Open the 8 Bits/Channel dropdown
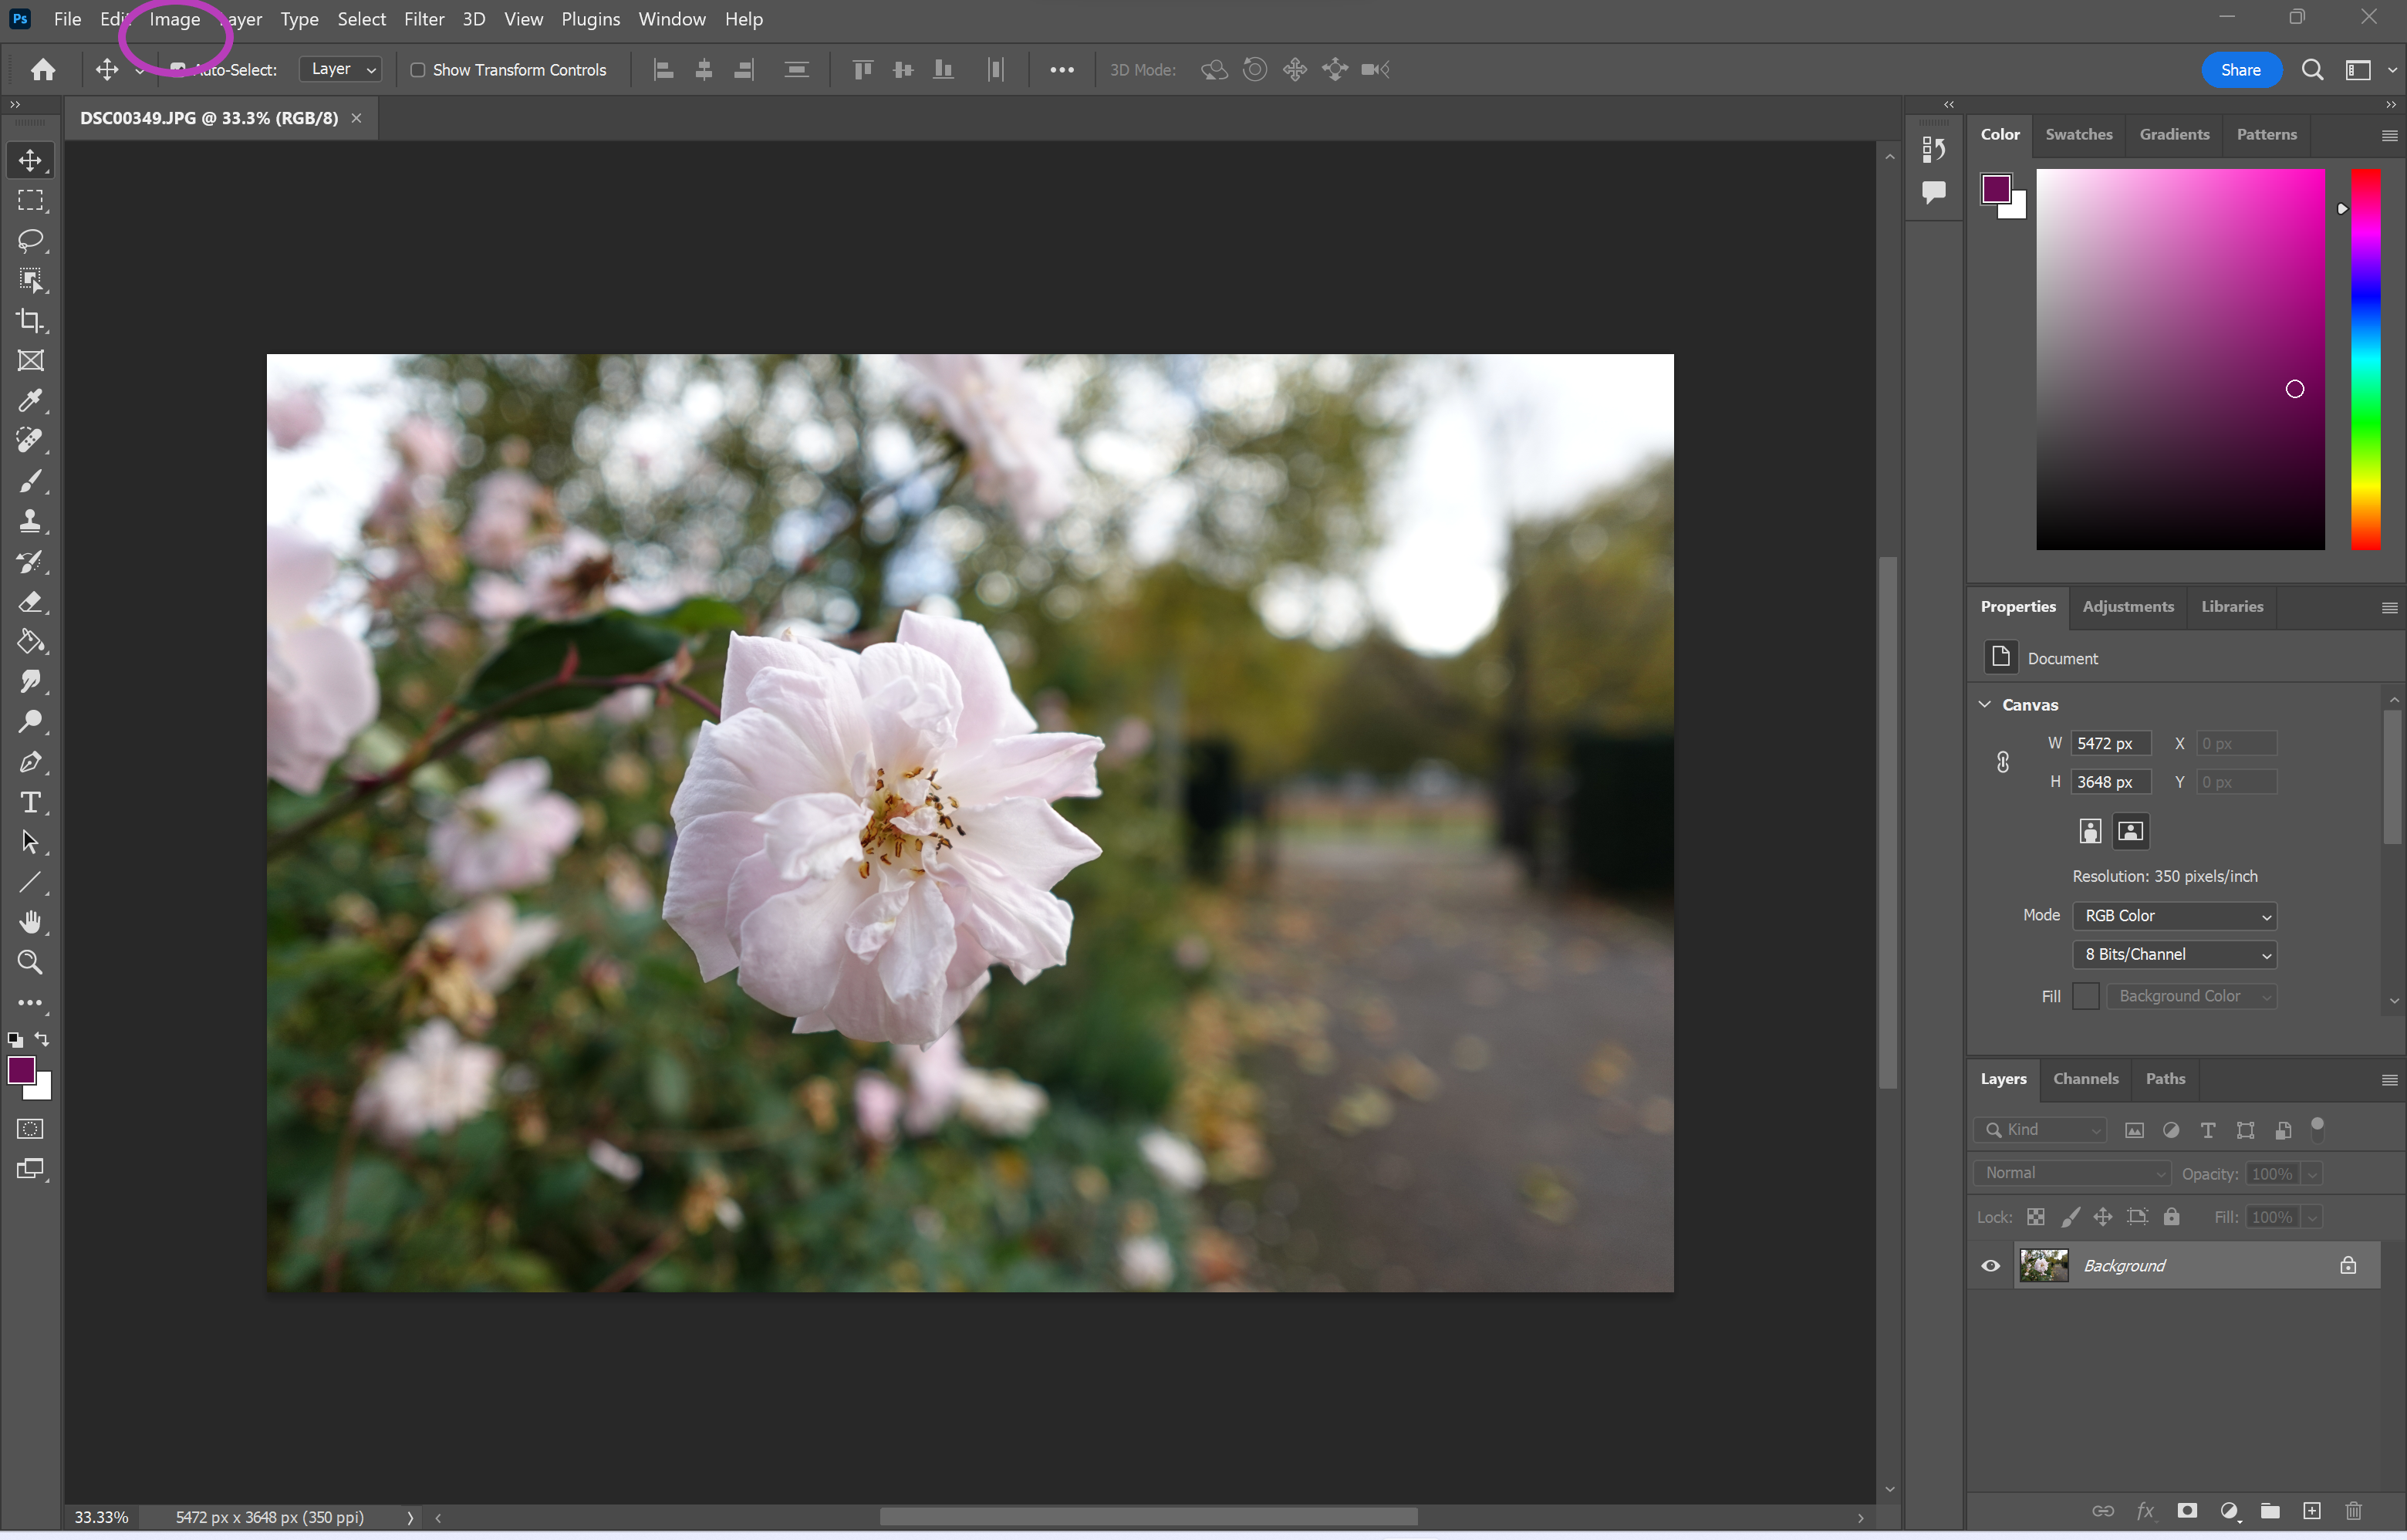 2174,954
